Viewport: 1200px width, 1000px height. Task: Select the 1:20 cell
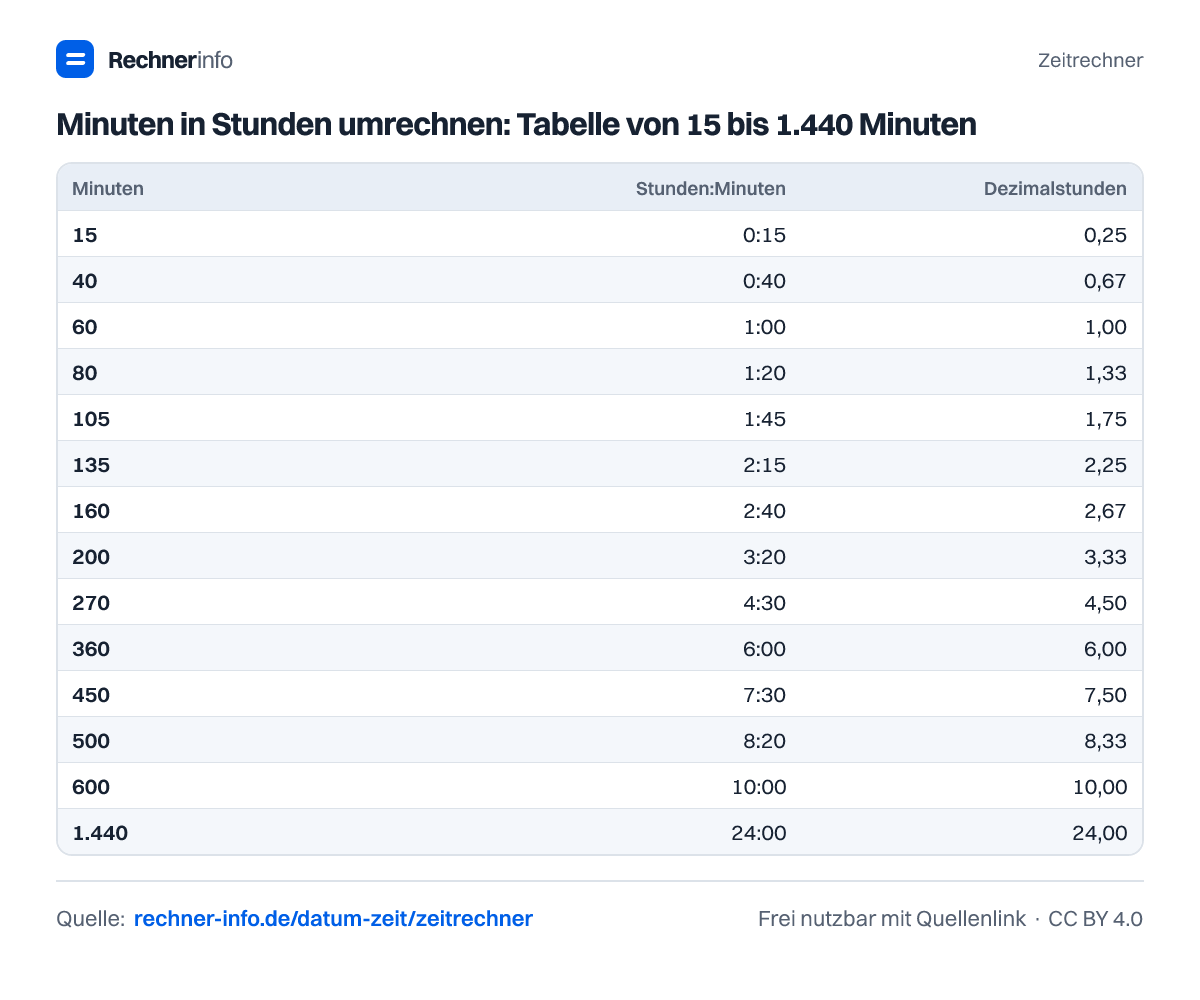click(x=767, y=373)
